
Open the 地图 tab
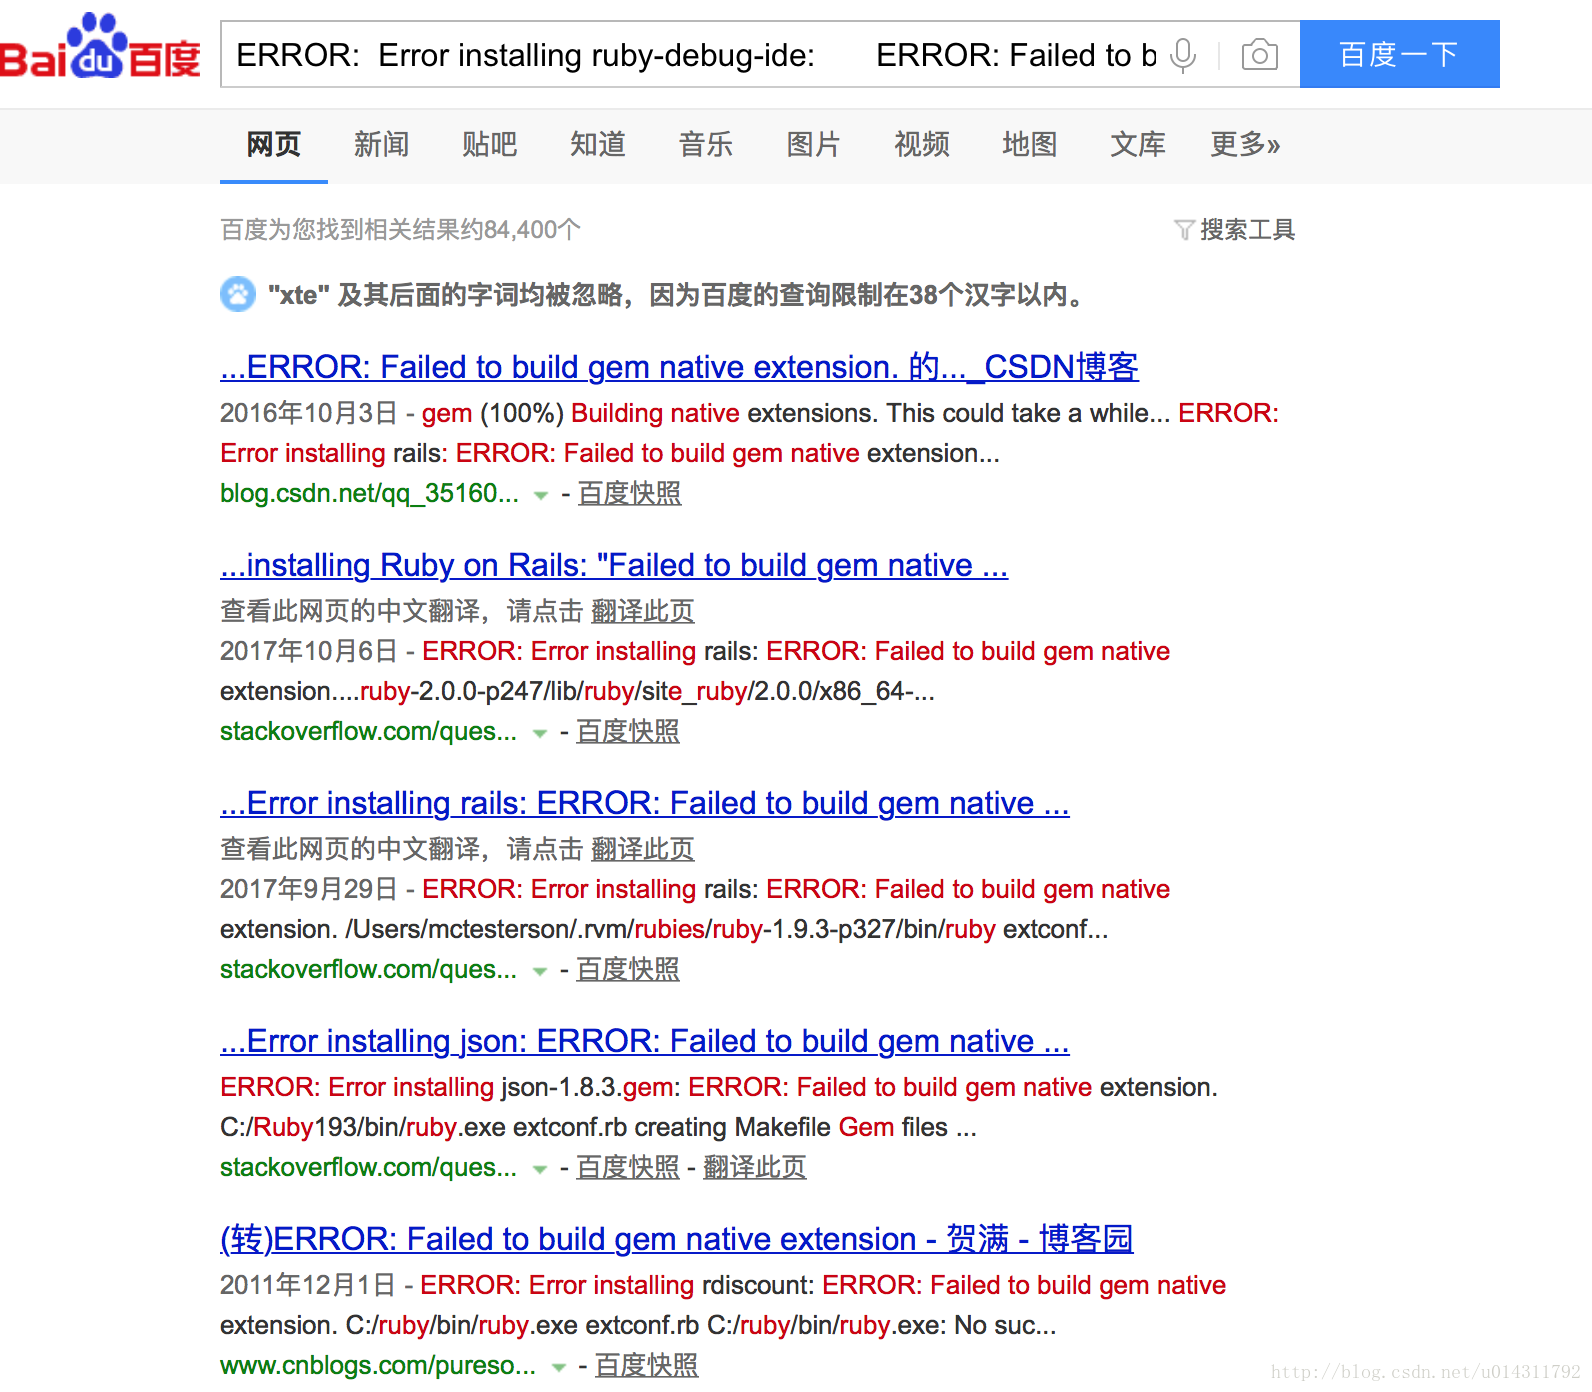tap(1029, 144)
